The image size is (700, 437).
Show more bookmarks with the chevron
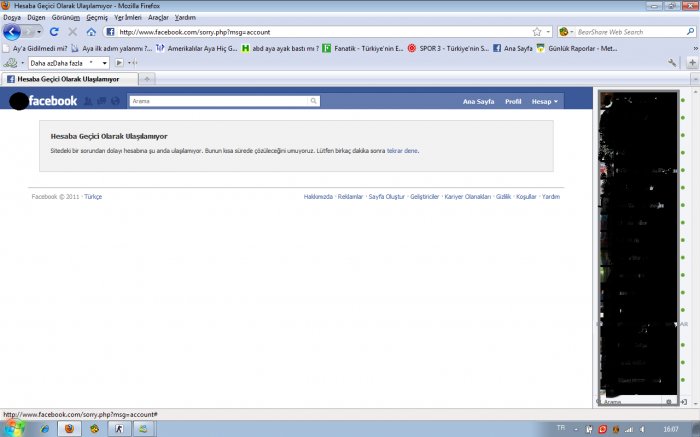(695, 48)
